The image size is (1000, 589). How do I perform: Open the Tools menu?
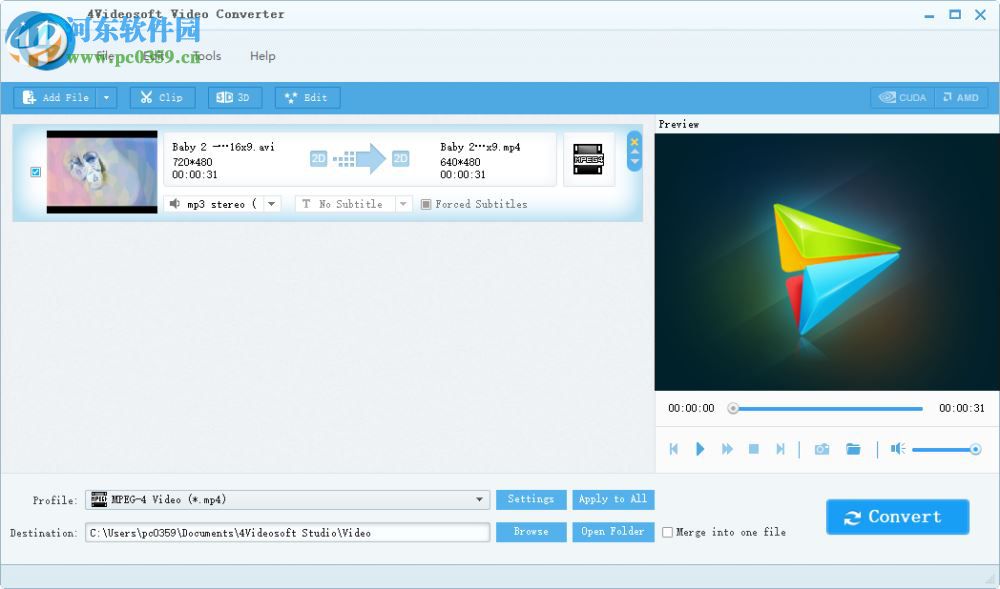click(x=206, y=56)
